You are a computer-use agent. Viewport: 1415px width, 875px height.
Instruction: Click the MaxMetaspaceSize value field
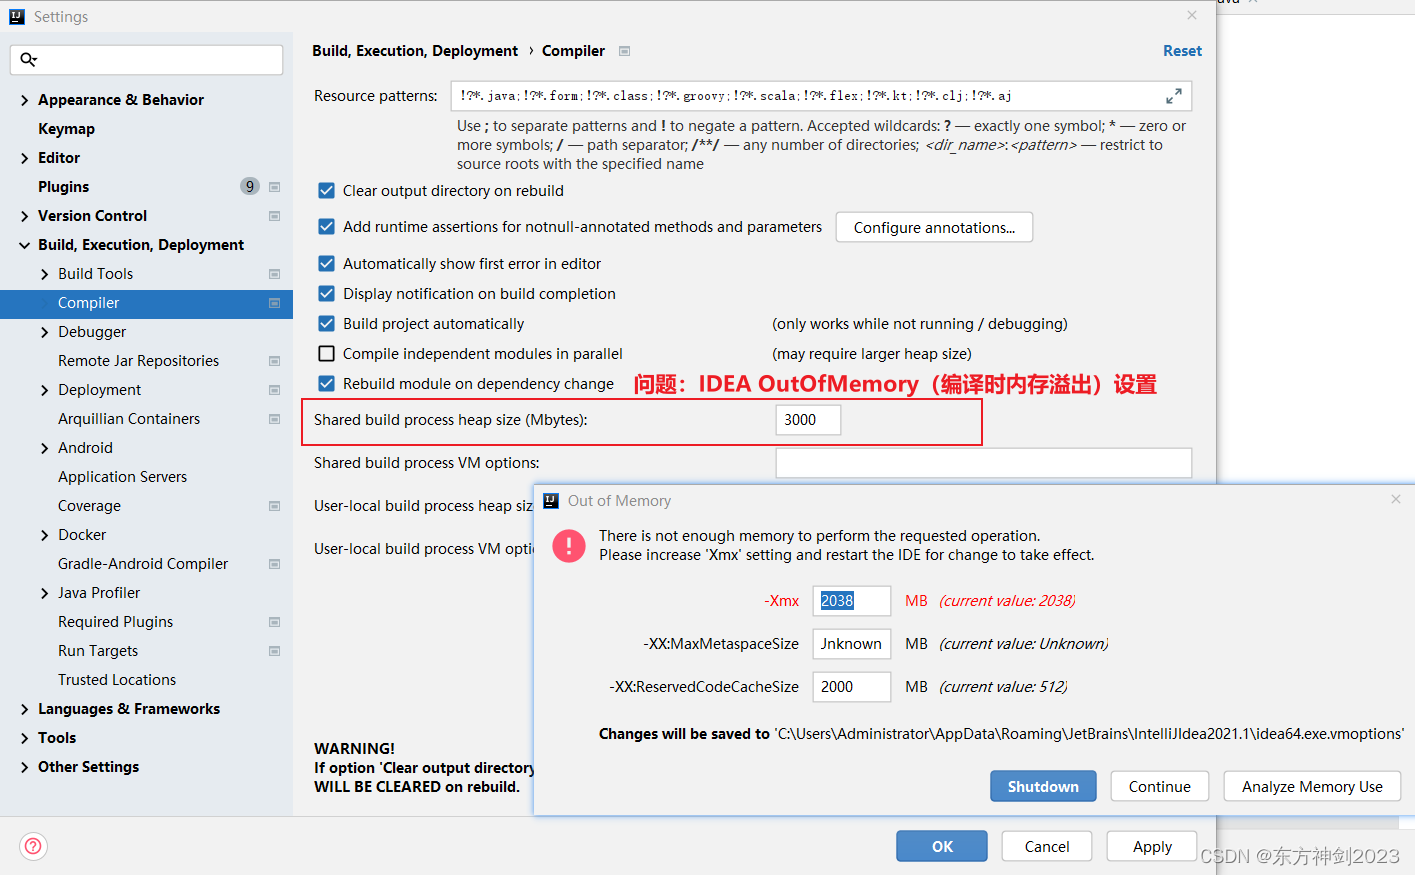[851, 644]
